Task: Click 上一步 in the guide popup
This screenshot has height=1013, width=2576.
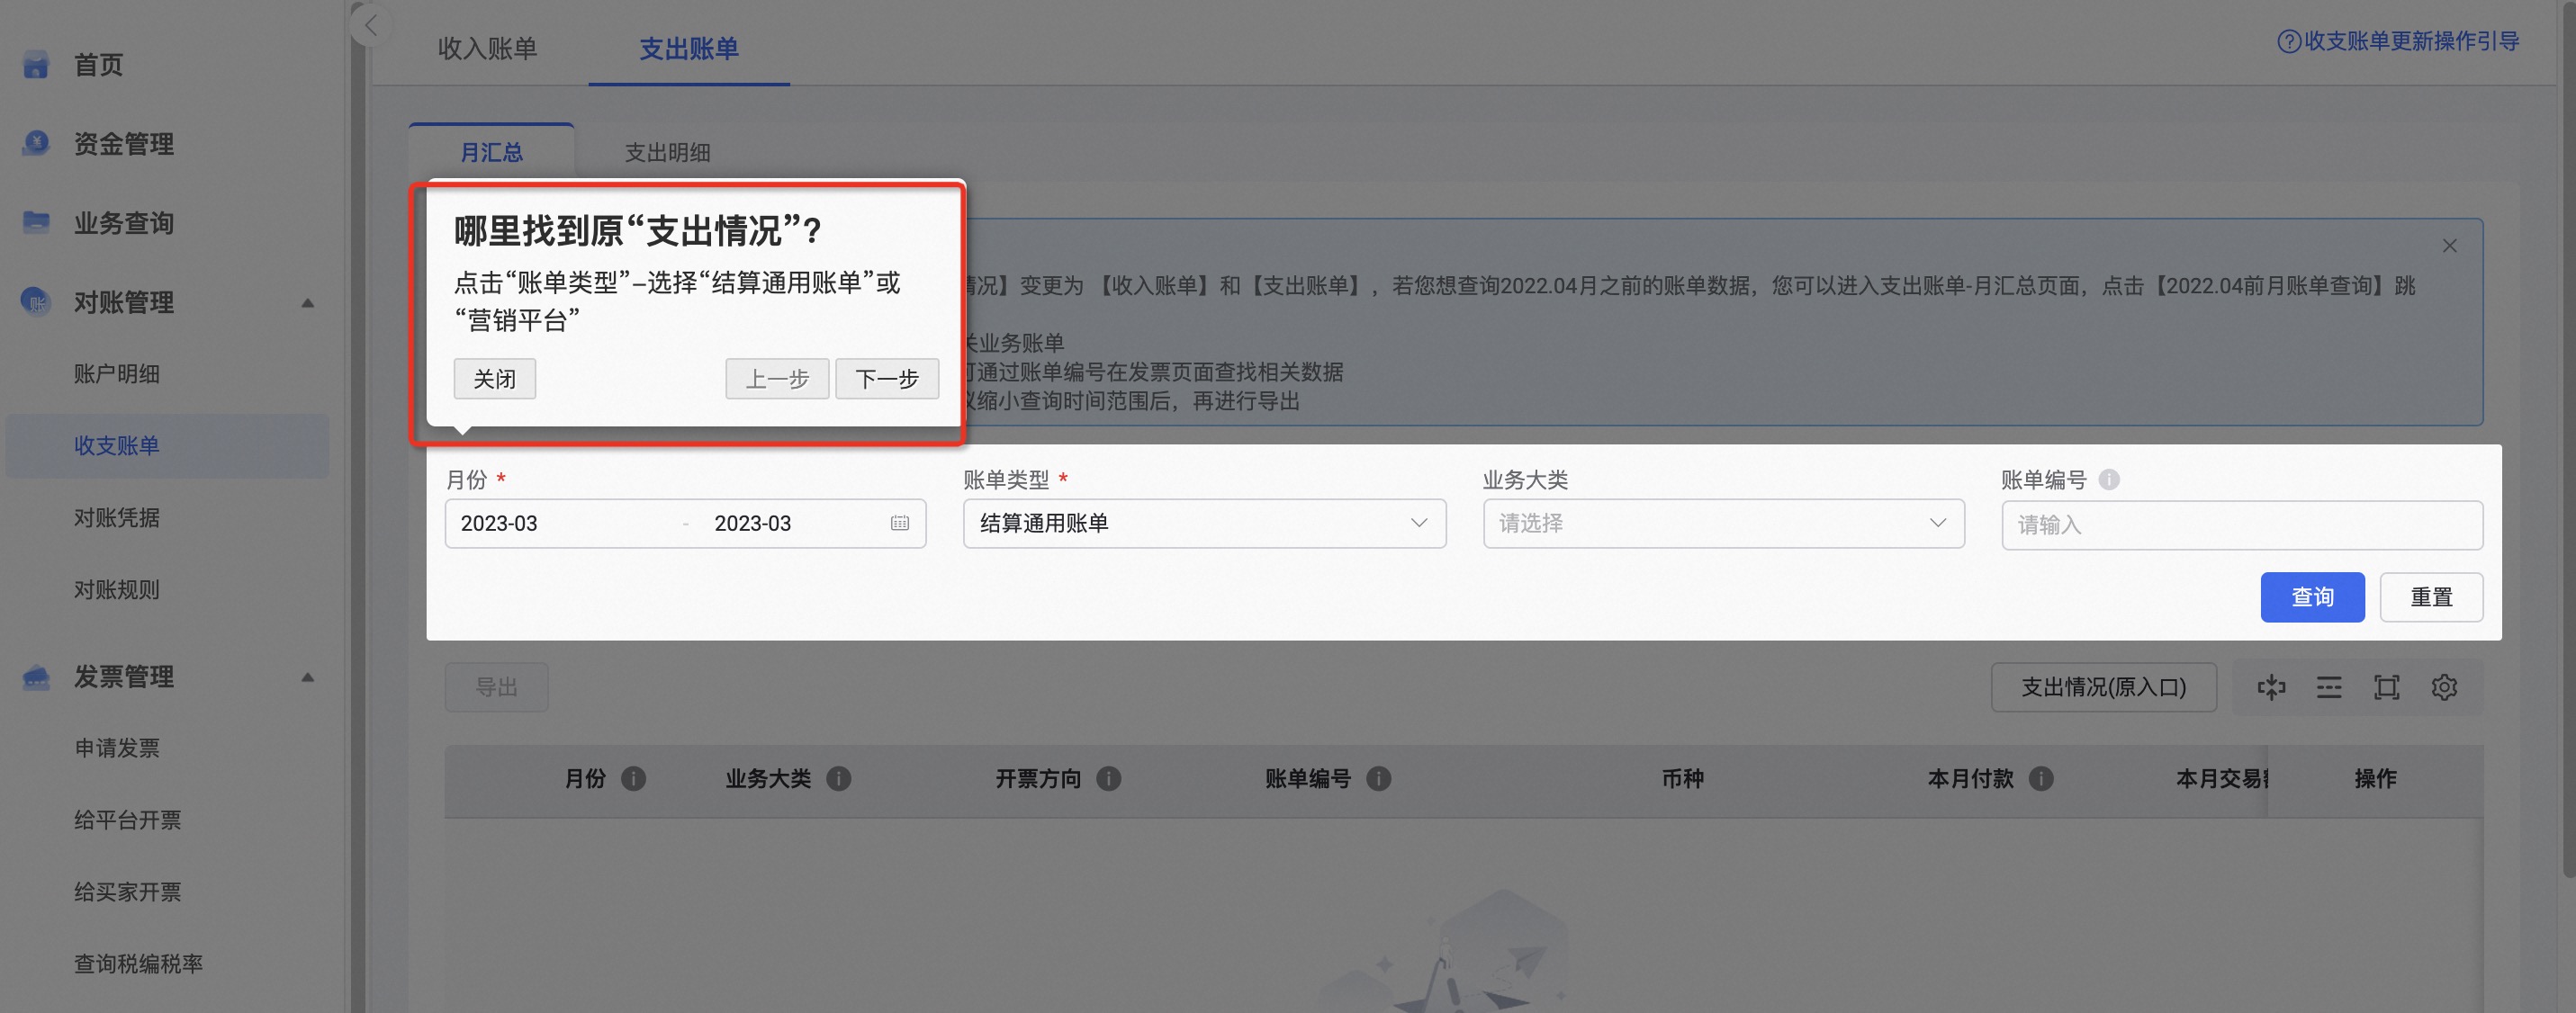Action: [777, 379]
